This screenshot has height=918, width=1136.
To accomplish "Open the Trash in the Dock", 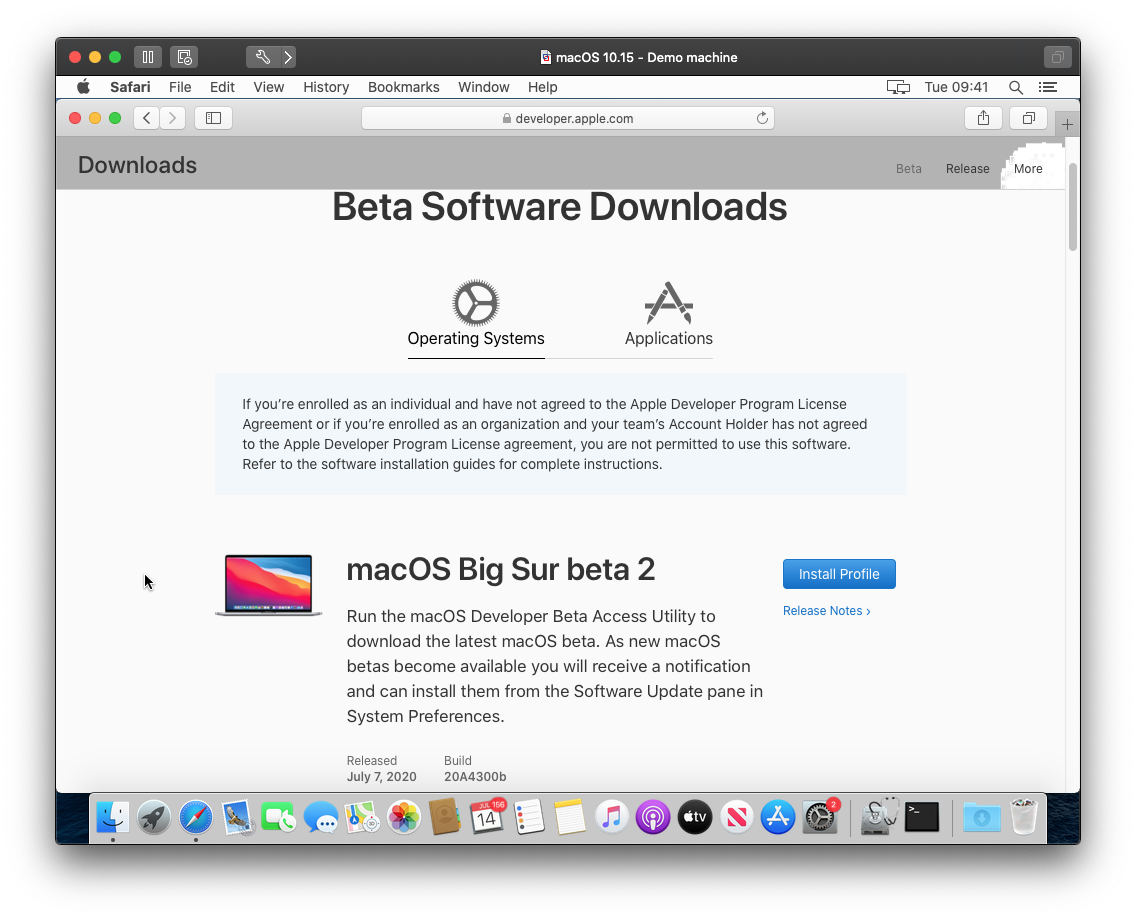I will click(x=1024, y=817).
